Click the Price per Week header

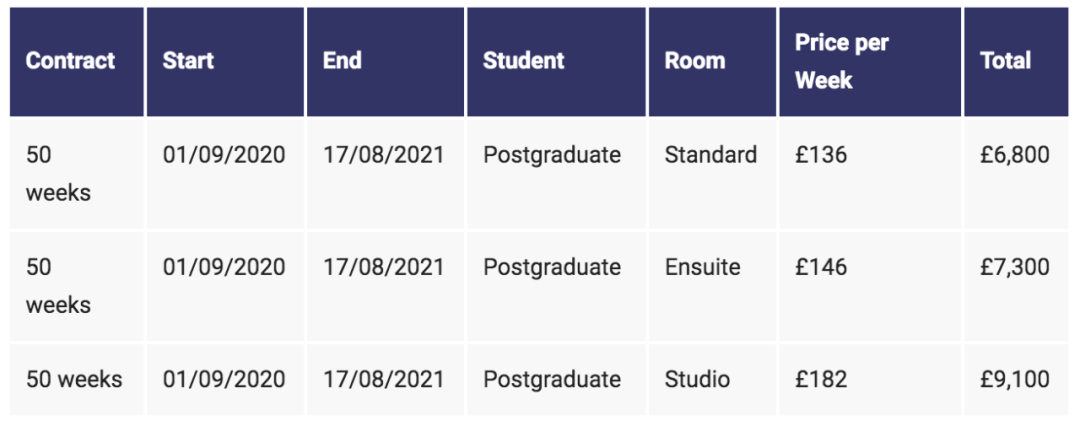[842, 61]
